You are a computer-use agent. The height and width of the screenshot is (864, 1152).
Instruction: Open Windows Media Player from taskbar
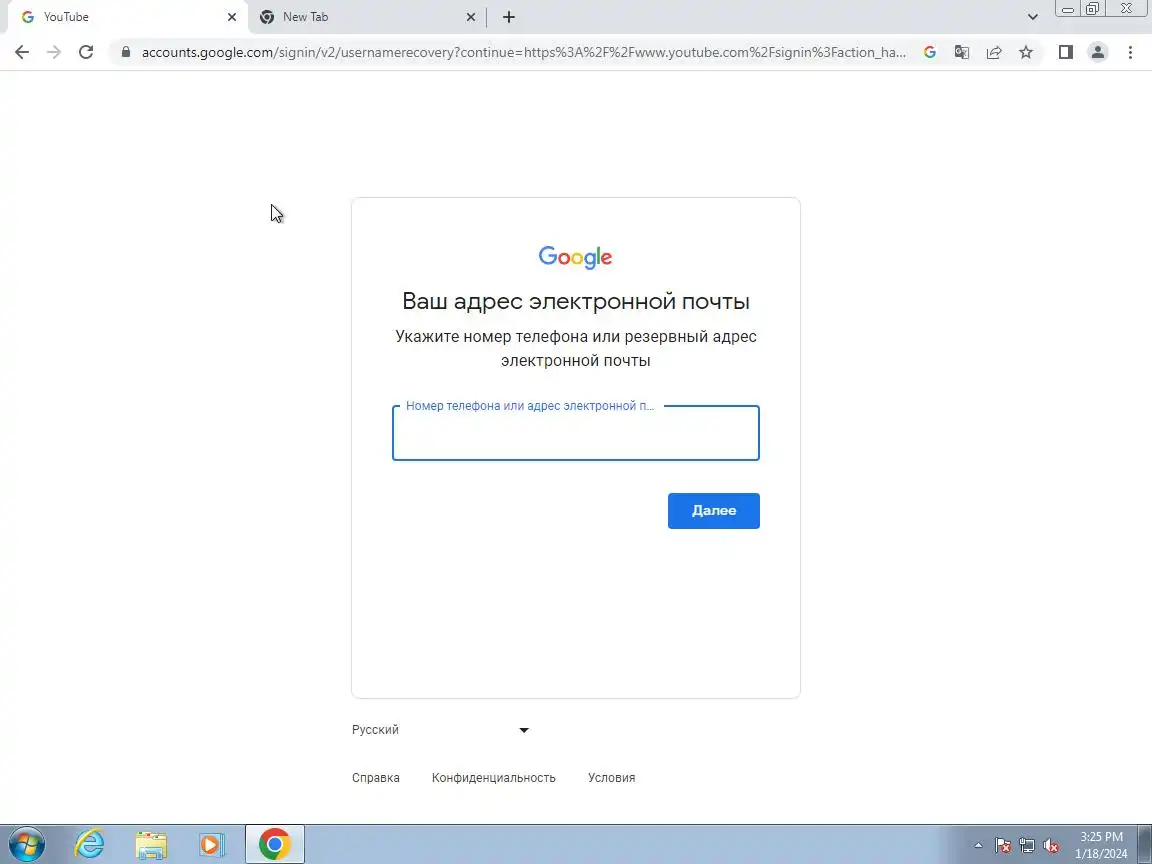(x=212, y=844)
